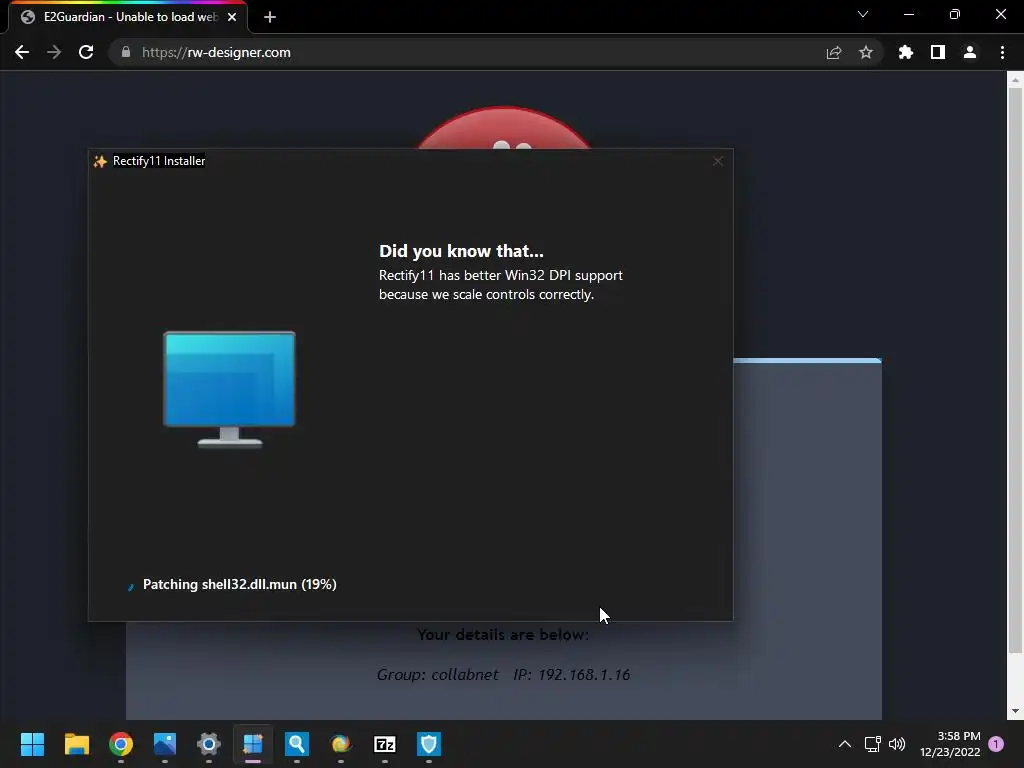Click the Did you know that heading
This screenshot has width=1024, height=768.
point(461,251)
